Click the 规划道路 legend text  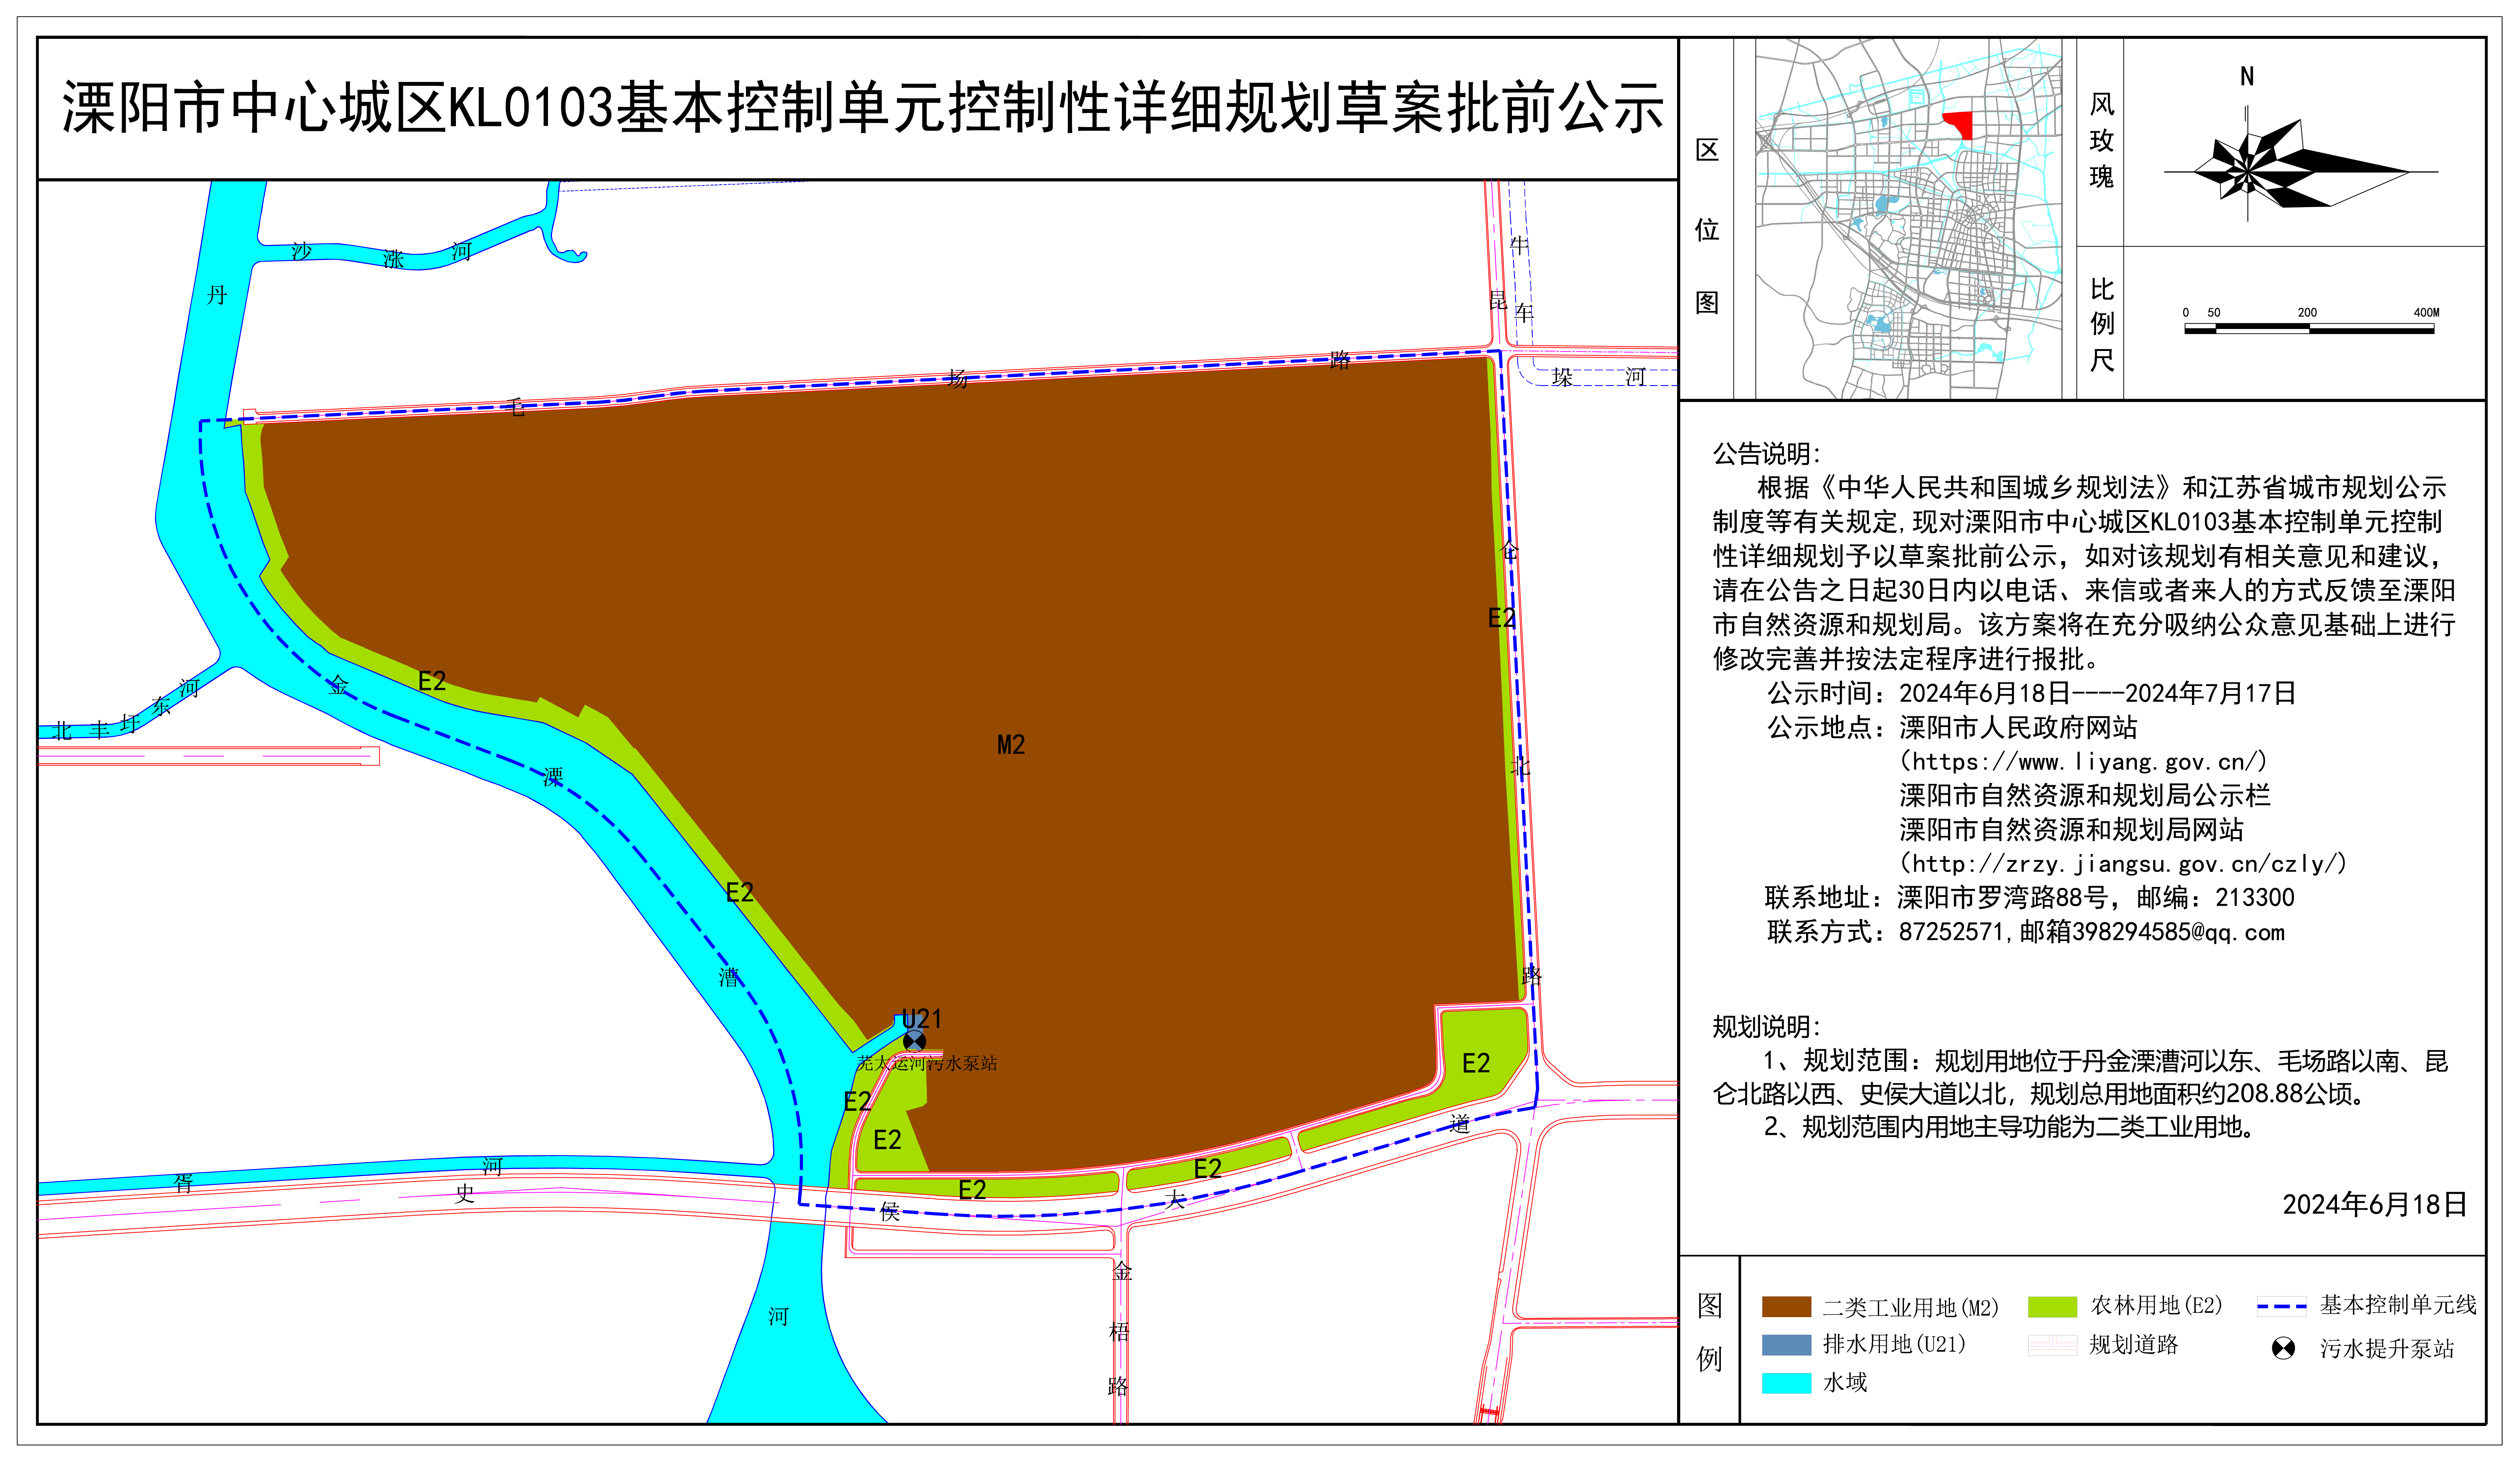click(2134, 1345)
